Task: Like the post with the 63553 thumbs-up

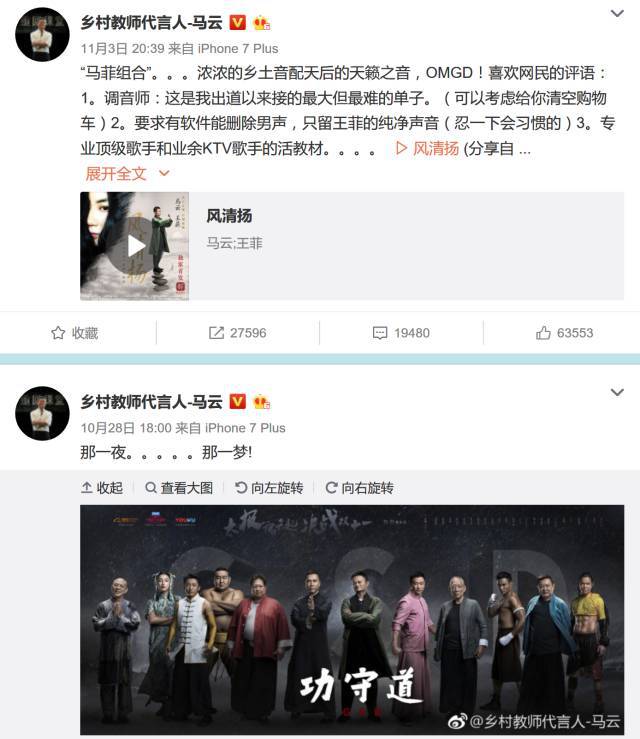Action: click(543, 333)
